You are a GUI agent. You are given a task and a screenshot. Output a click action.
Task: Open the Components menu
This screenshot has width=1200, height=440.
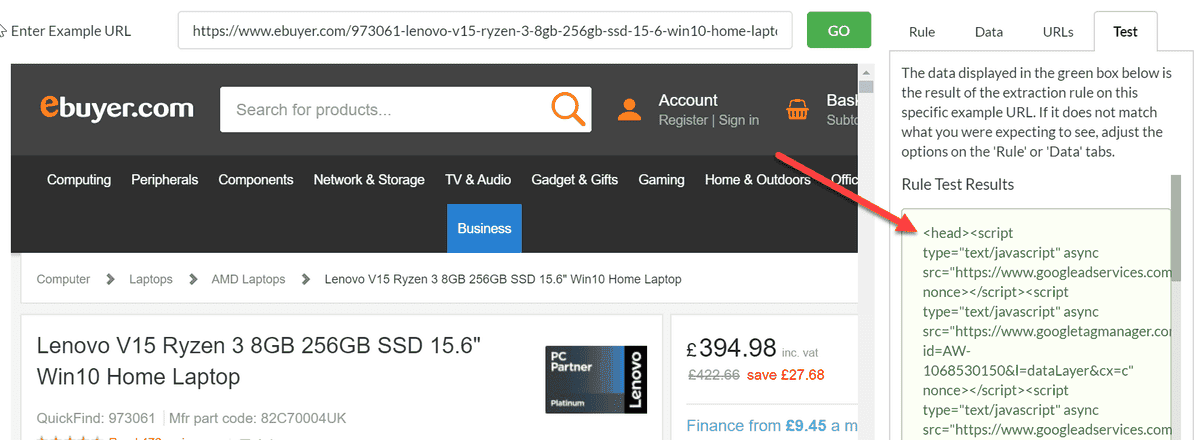(256, 180)
